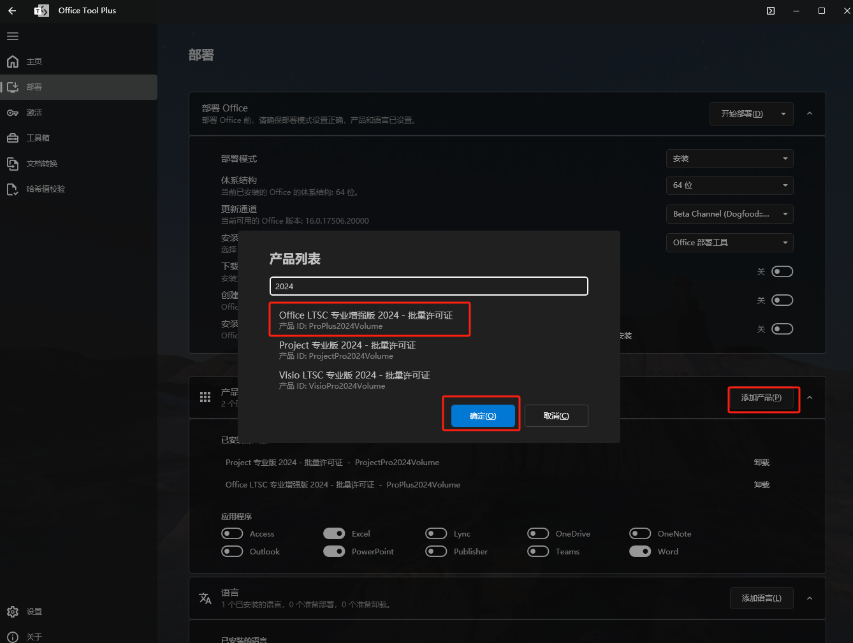Select the Deploy (部署) sidebar item
Screen dimensions: 853x643
pos(79,87)
